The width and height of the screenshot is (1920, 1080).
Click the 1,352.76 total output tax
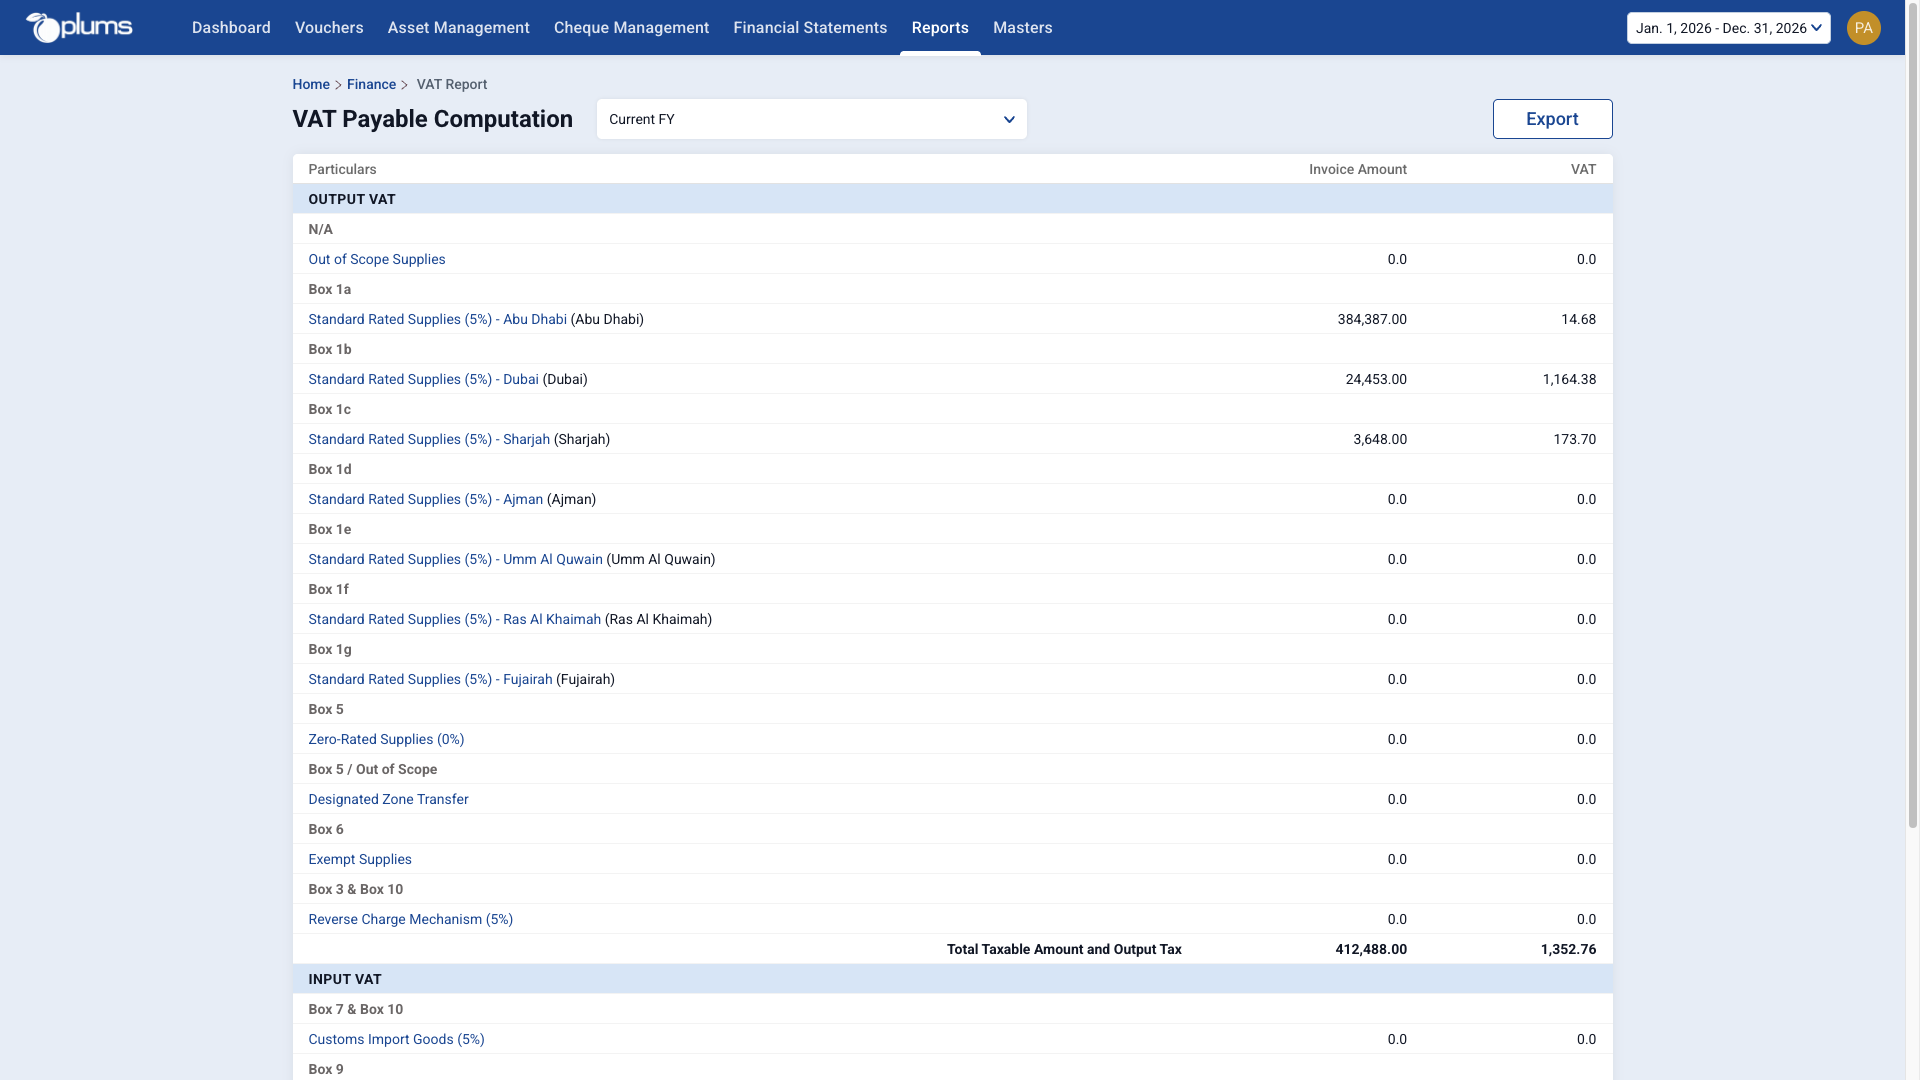point(1568,949)
